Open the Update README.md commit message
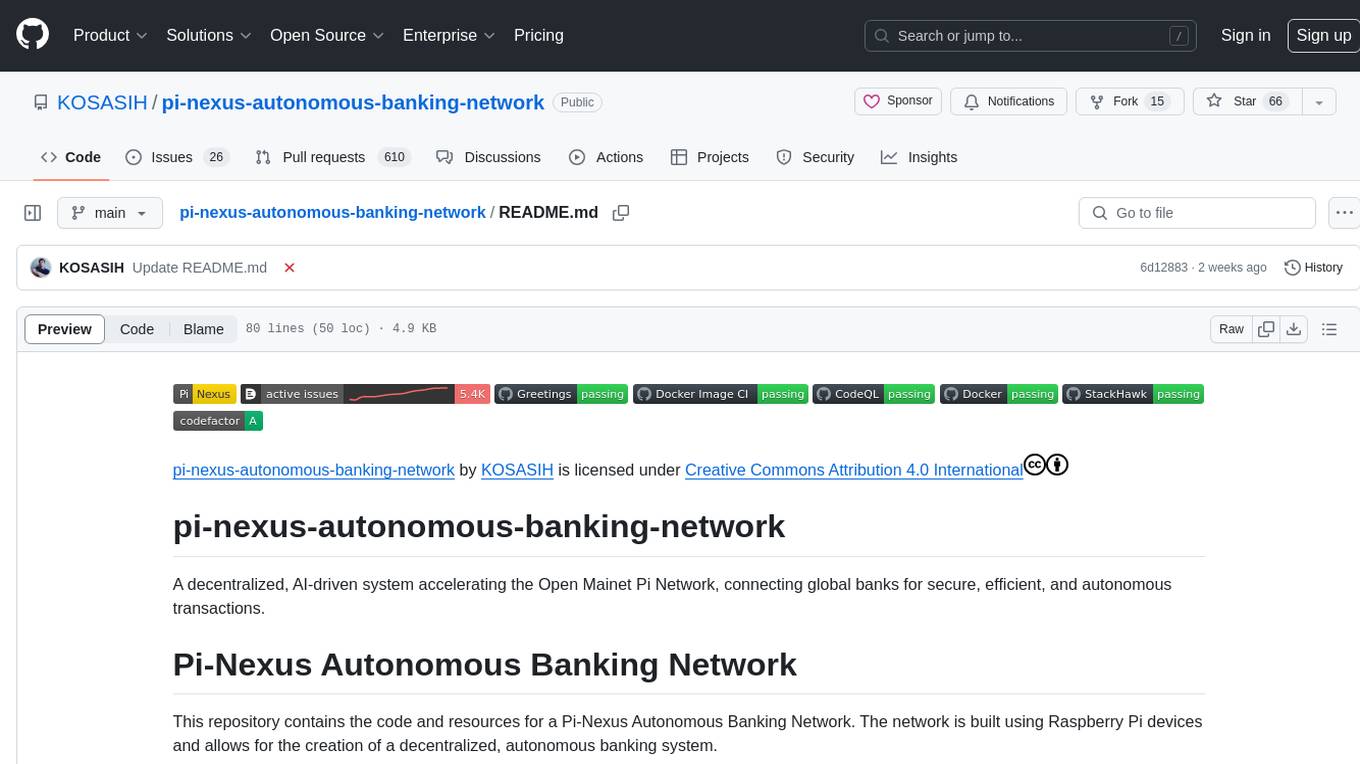 [x=199, y=267]
